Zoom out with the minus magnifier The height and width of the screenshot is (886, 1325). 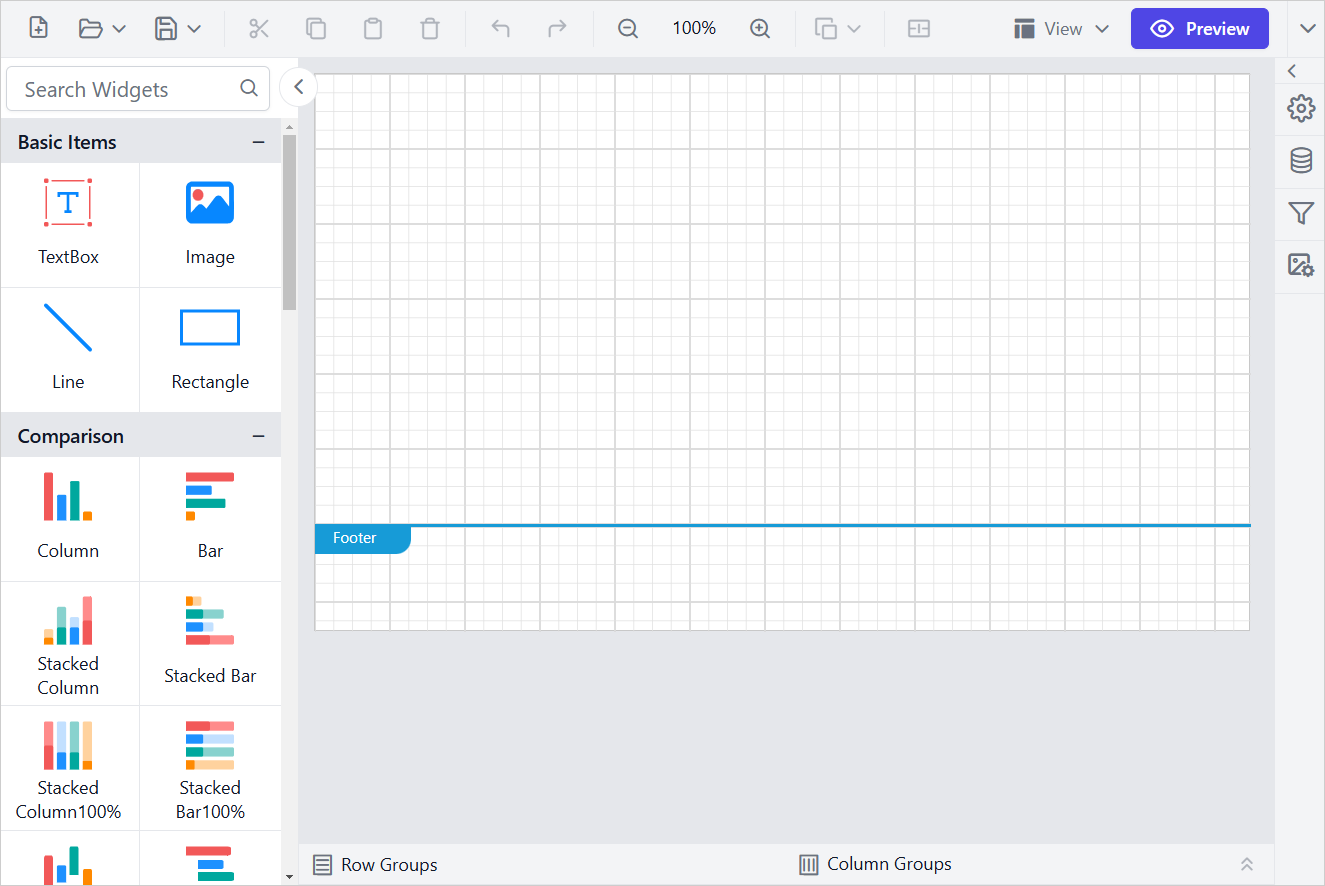628,28
